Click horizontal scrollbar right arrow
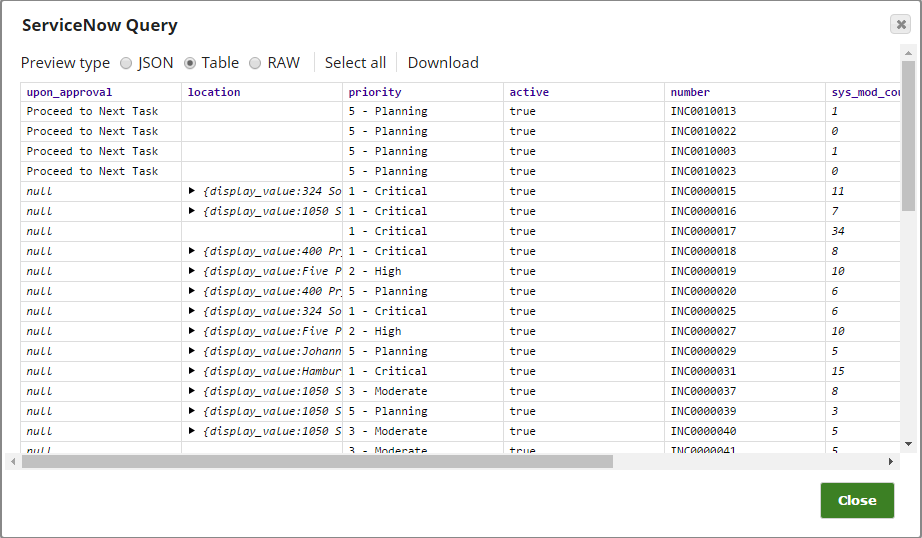 pos(891,462)
